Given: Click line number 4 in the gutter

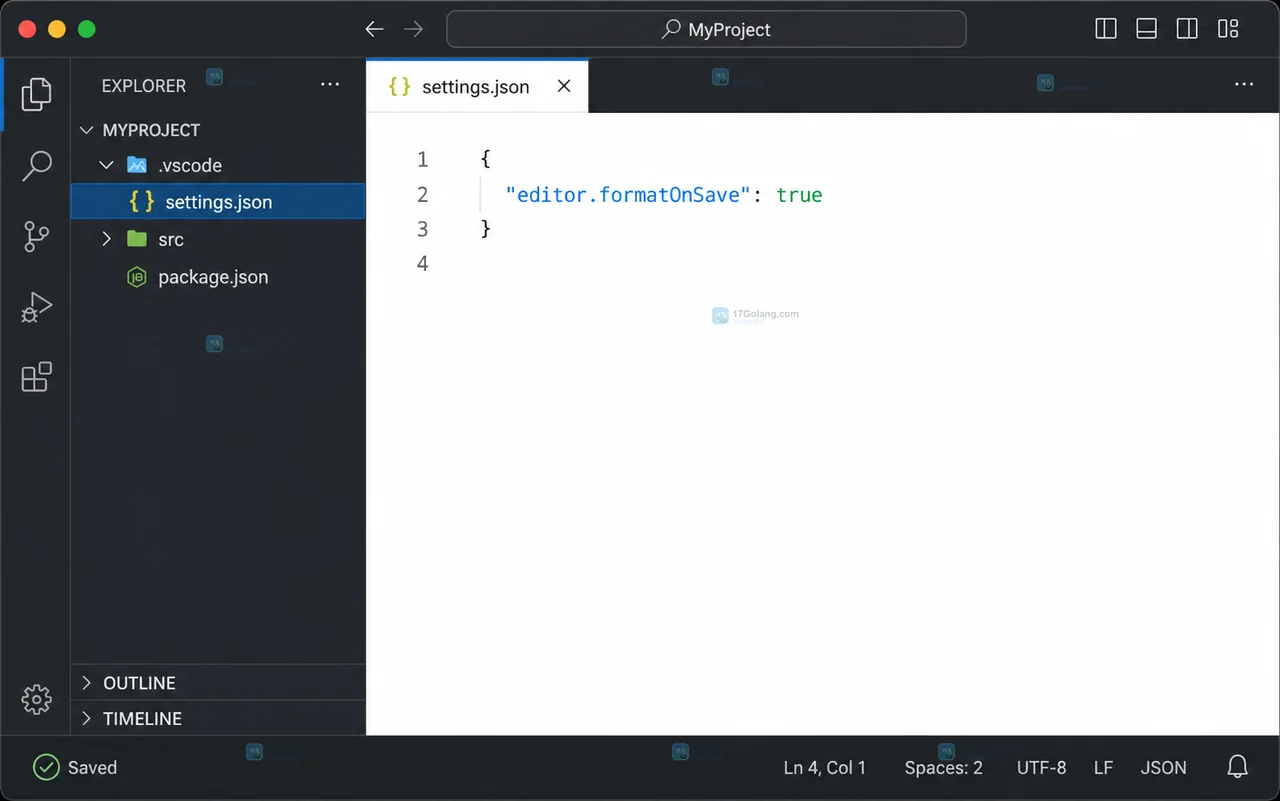Looking at the screenshot, I should pyautogui.click(x=422, y=263).
